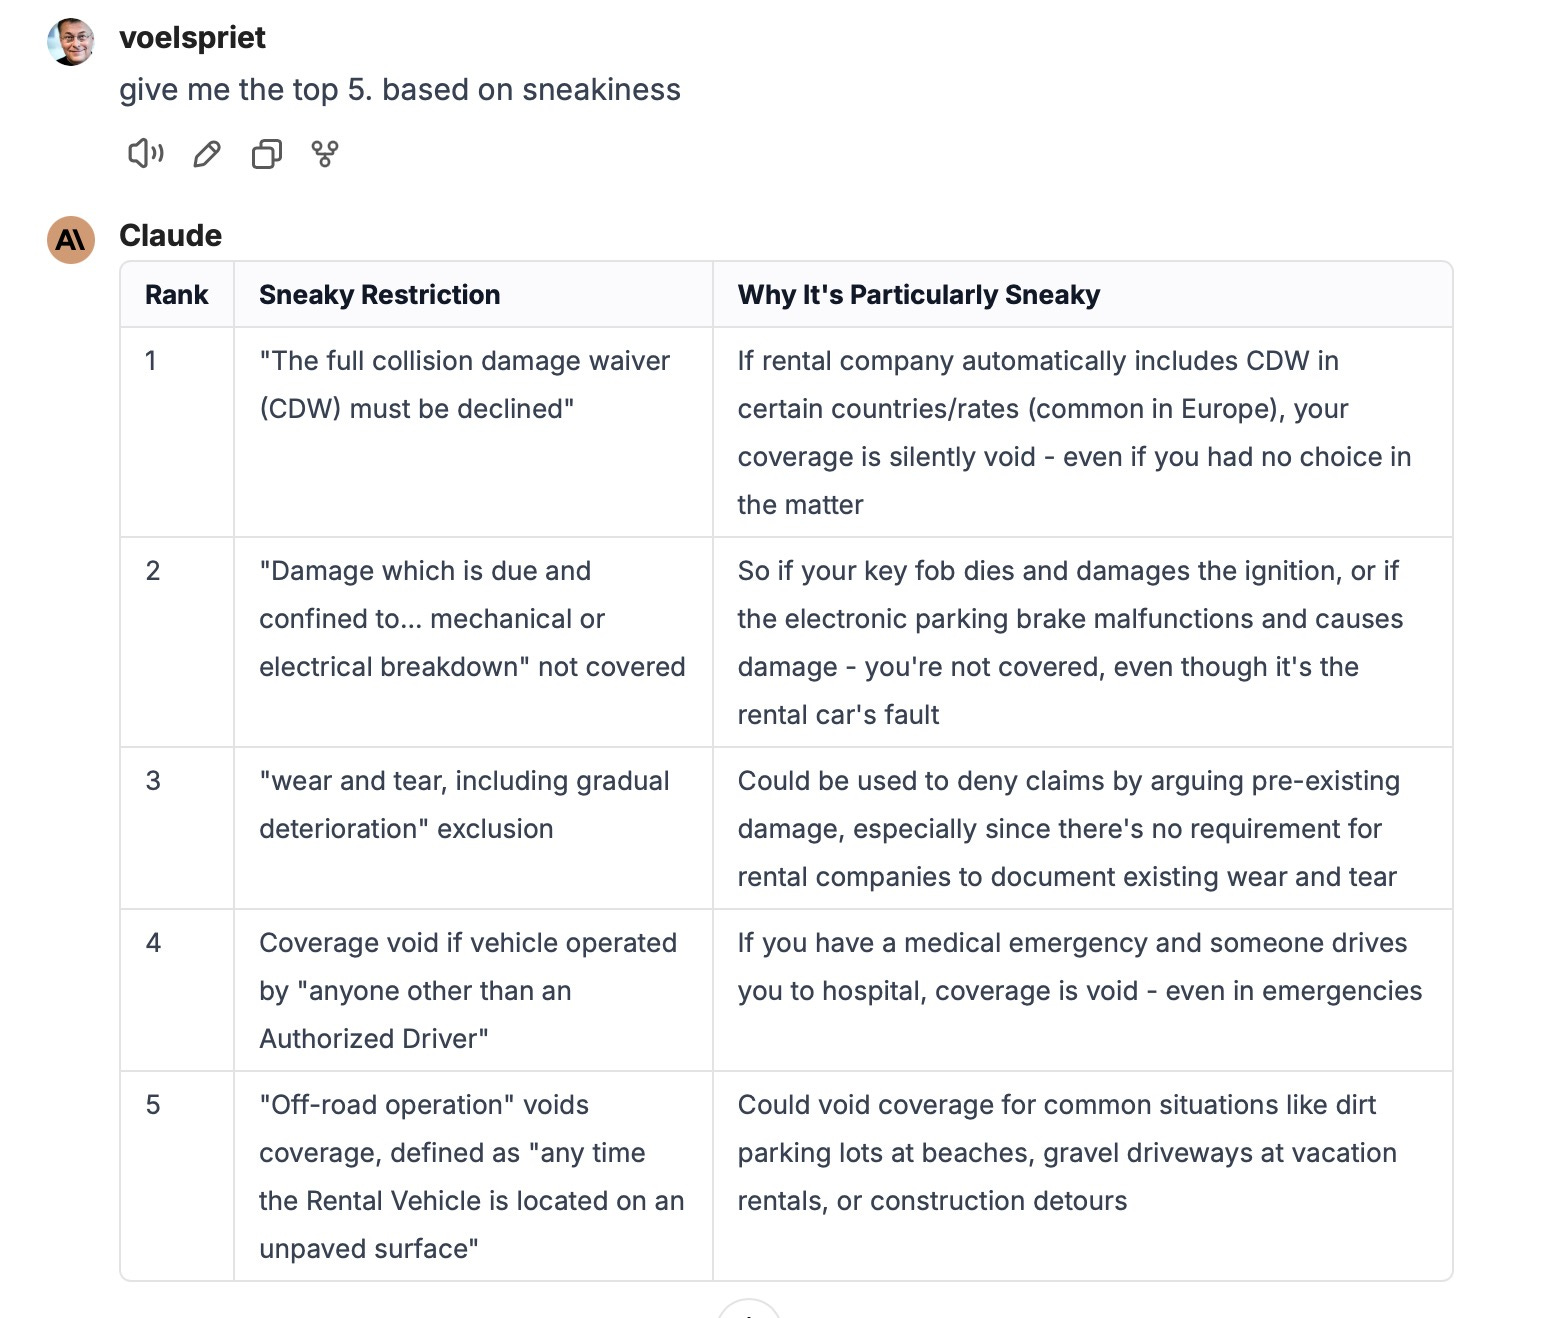1550x1318 pixels.
Task: Click the voelspriet username
Action: tap(192, 38)
